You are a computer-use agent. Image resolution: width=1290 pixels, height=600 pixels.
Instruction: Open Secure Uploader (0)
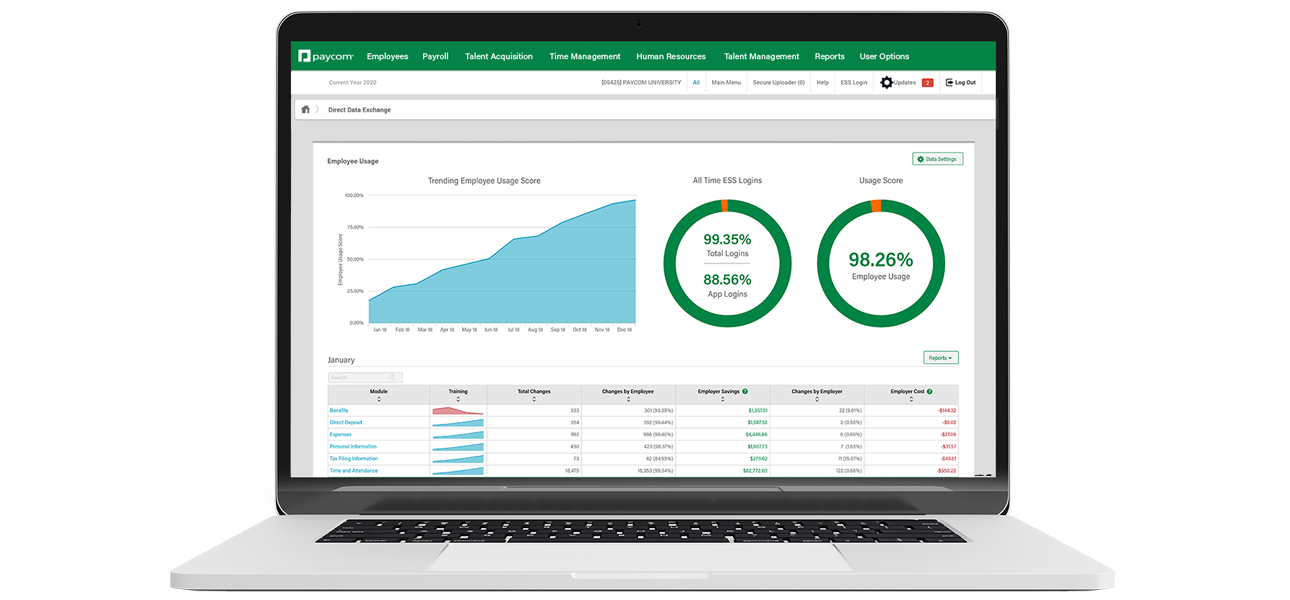[778, 82]
